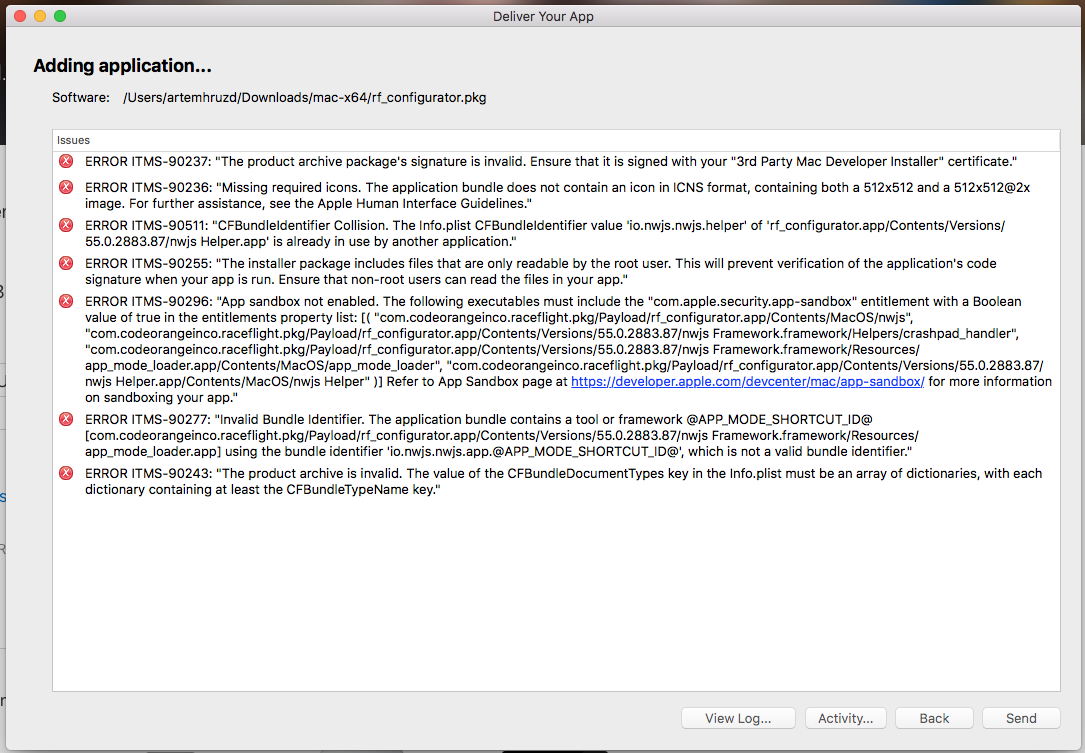Select the error icon for ITMS-90236
1085x753 pixels.
pos(66,187)
